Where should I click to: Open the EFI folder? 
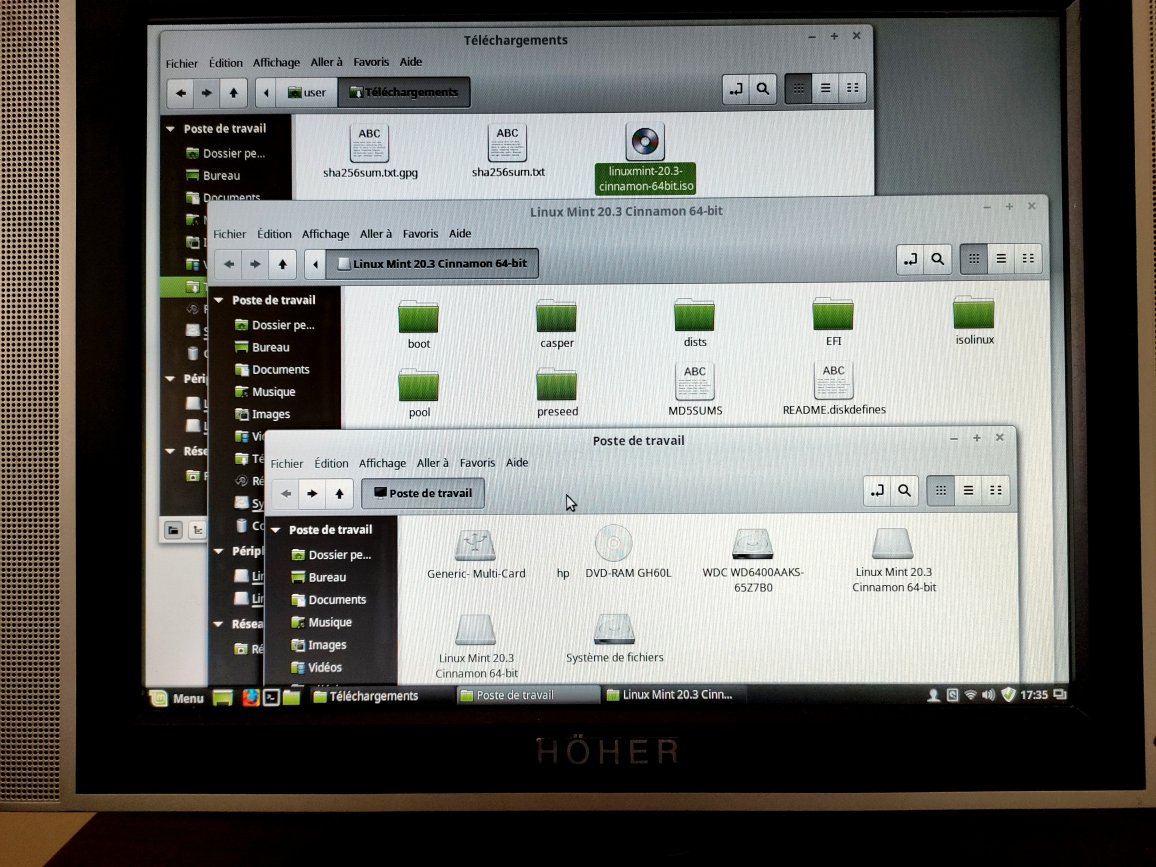click(x=833, y=321)
